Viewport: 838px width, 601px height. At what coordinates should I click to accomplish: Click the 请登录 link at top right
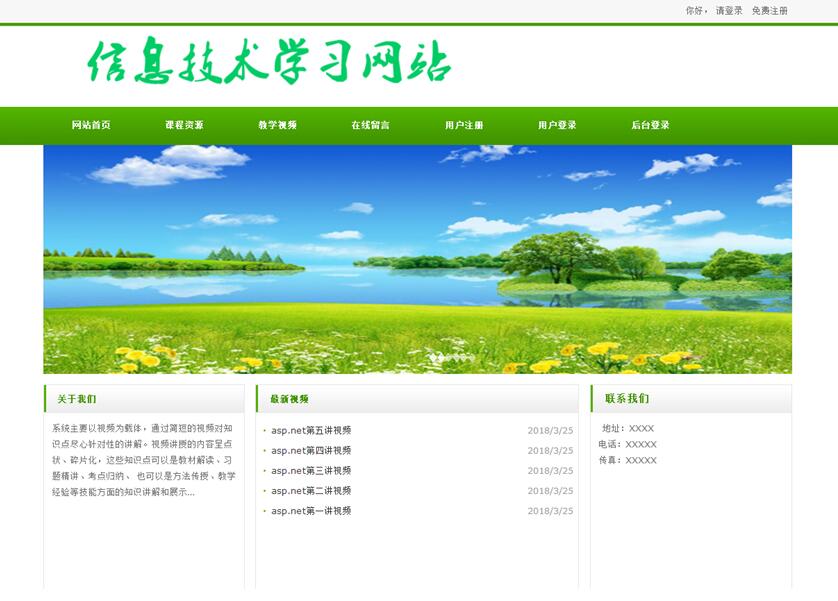coord(729,11)
